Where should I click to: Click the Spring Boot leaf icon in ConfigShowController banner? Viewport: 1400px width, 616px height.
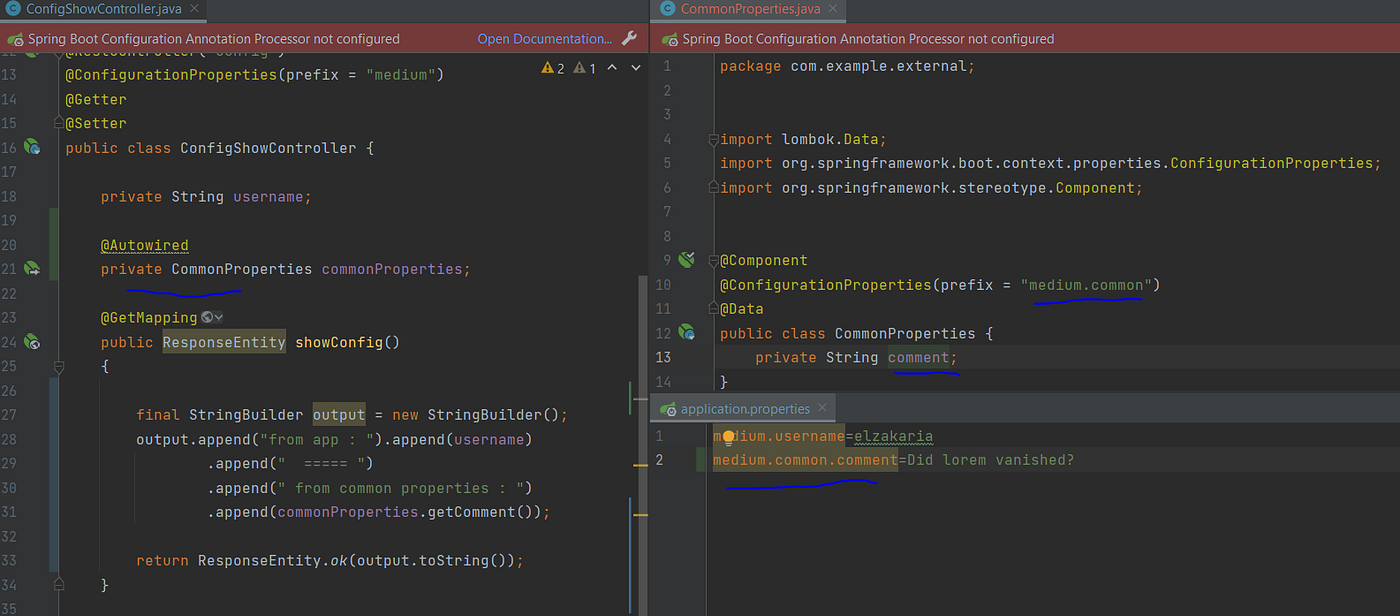point(13,37)
